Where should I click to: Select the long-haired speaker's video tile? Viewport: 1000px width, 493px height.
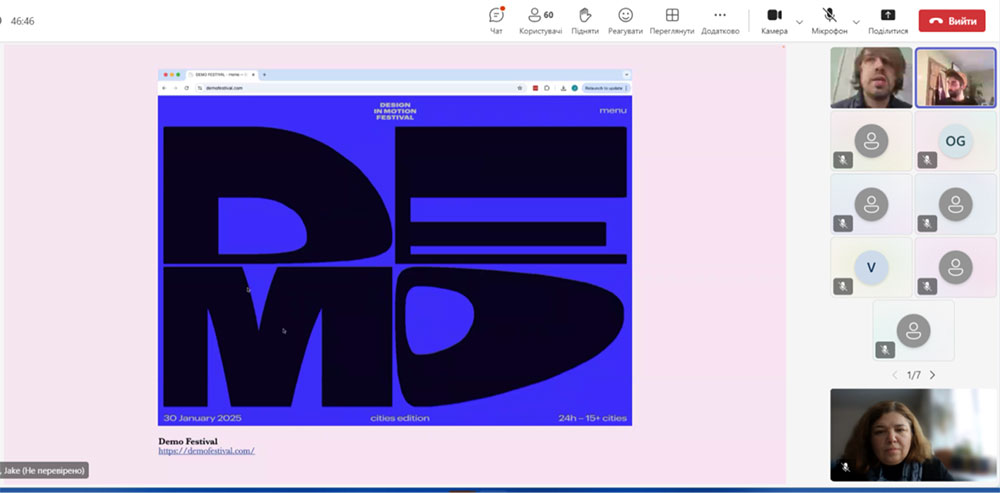click(x=871, y=77)
